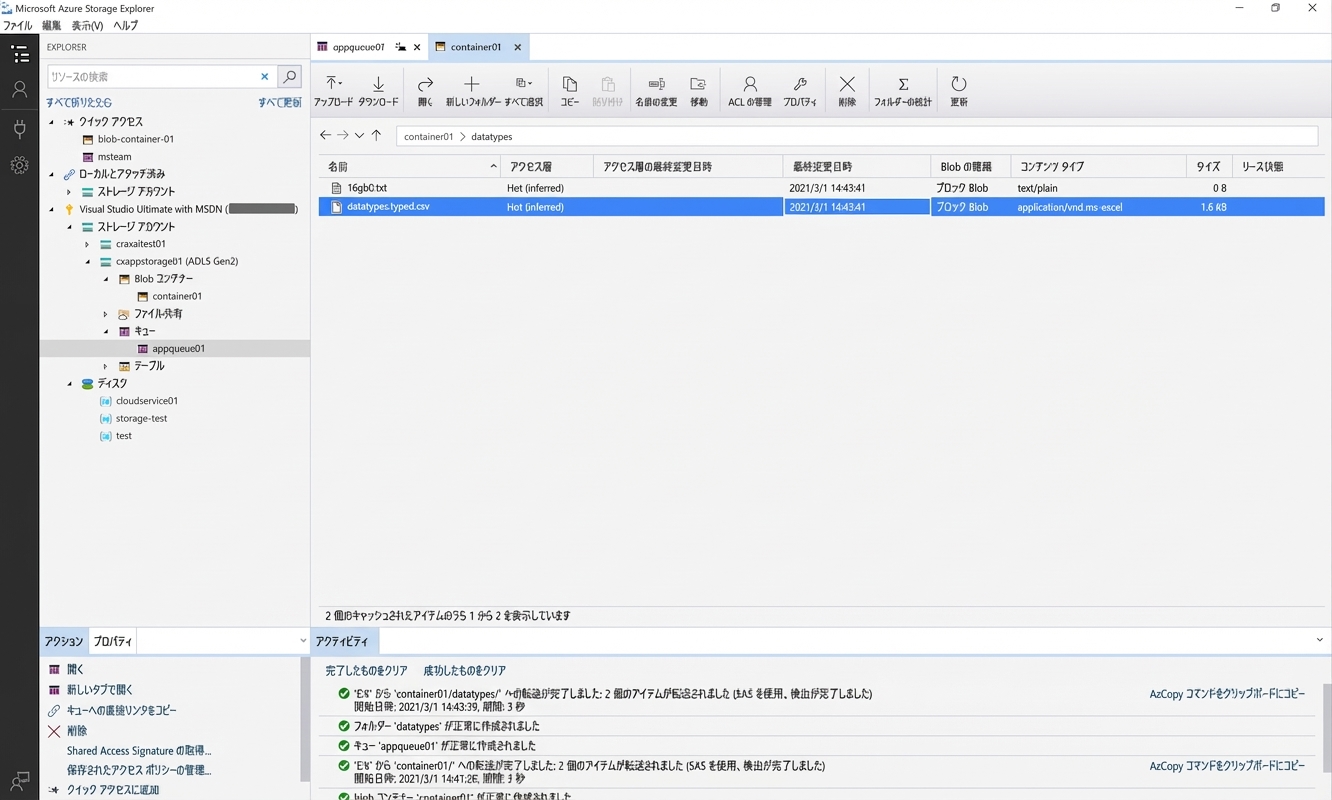Click 成功したものをクリア in activities
The height and width of the screenshot is (800, 1332).
click(x=464, y=671)
